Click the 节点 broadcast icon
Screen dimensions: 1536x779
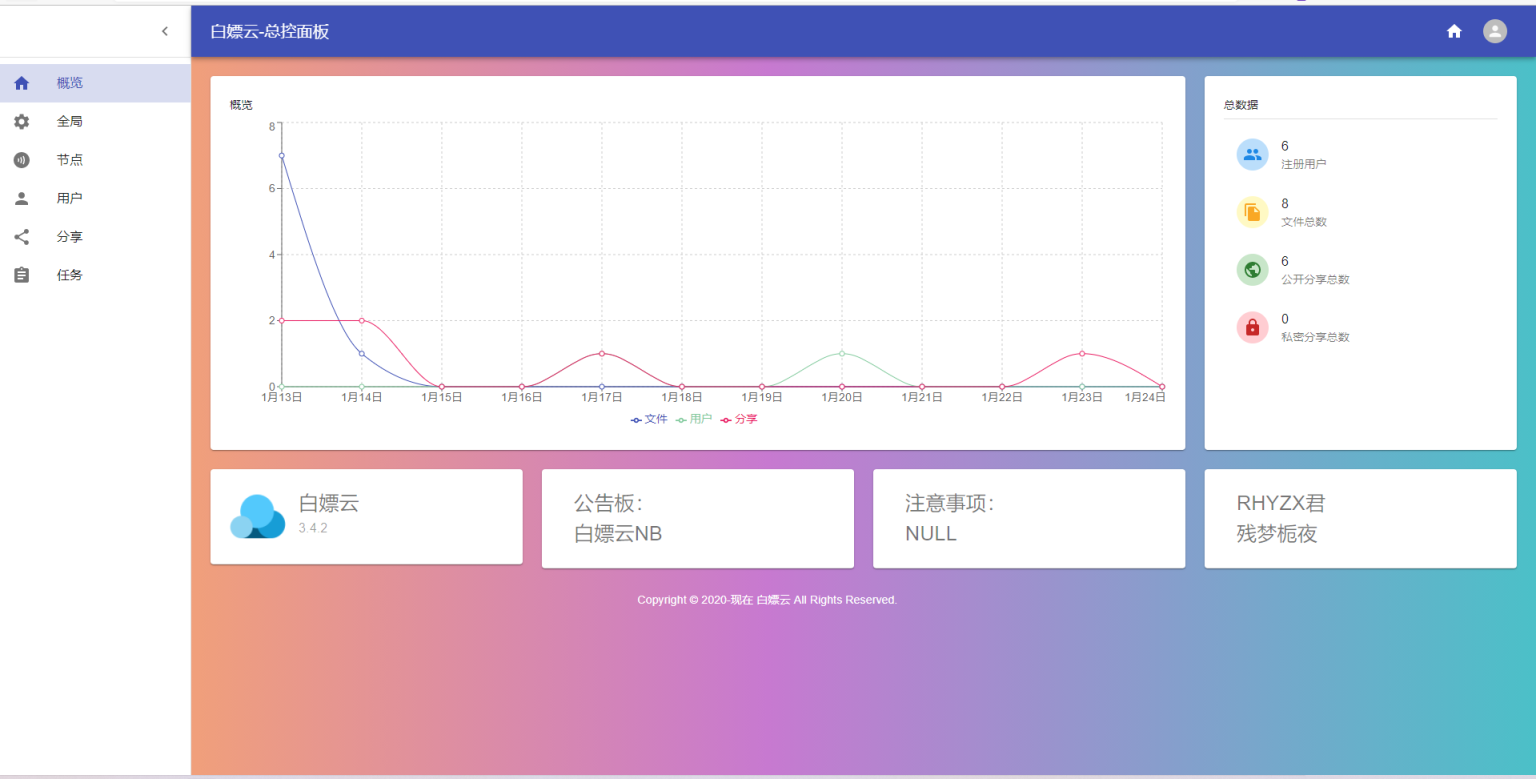pyautogui.click(x=21, y=159)
